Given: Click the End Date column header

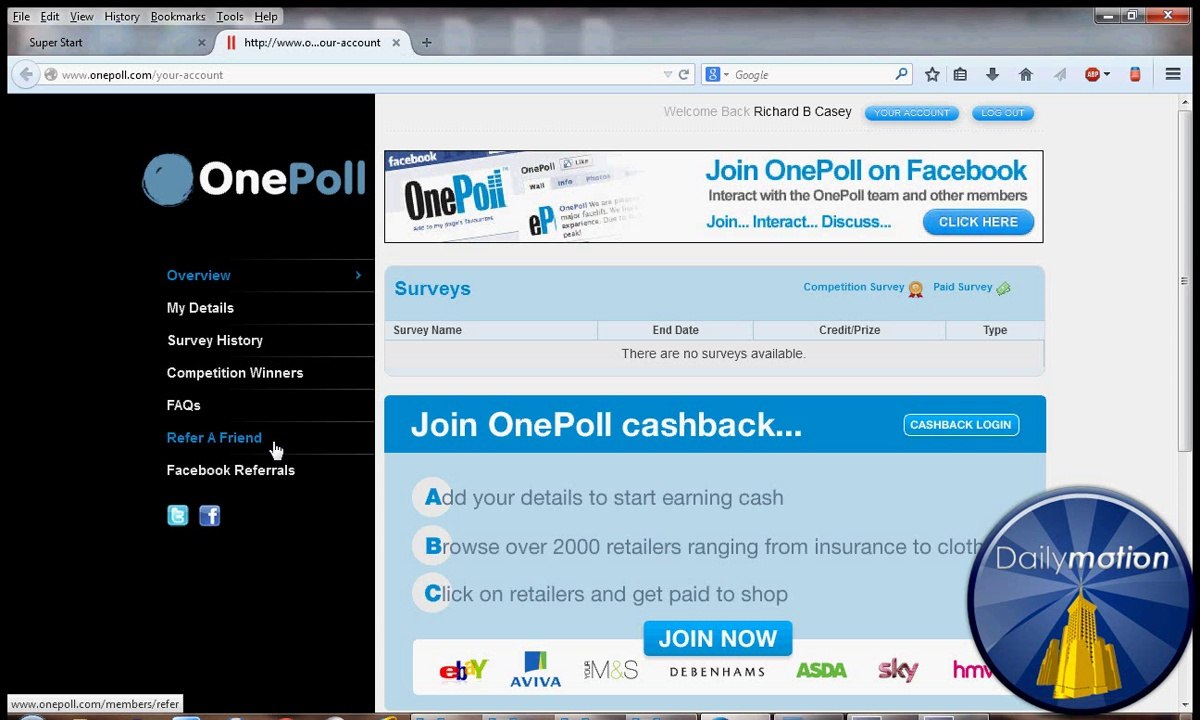Looking at the screenshot, I should [676, 330].
